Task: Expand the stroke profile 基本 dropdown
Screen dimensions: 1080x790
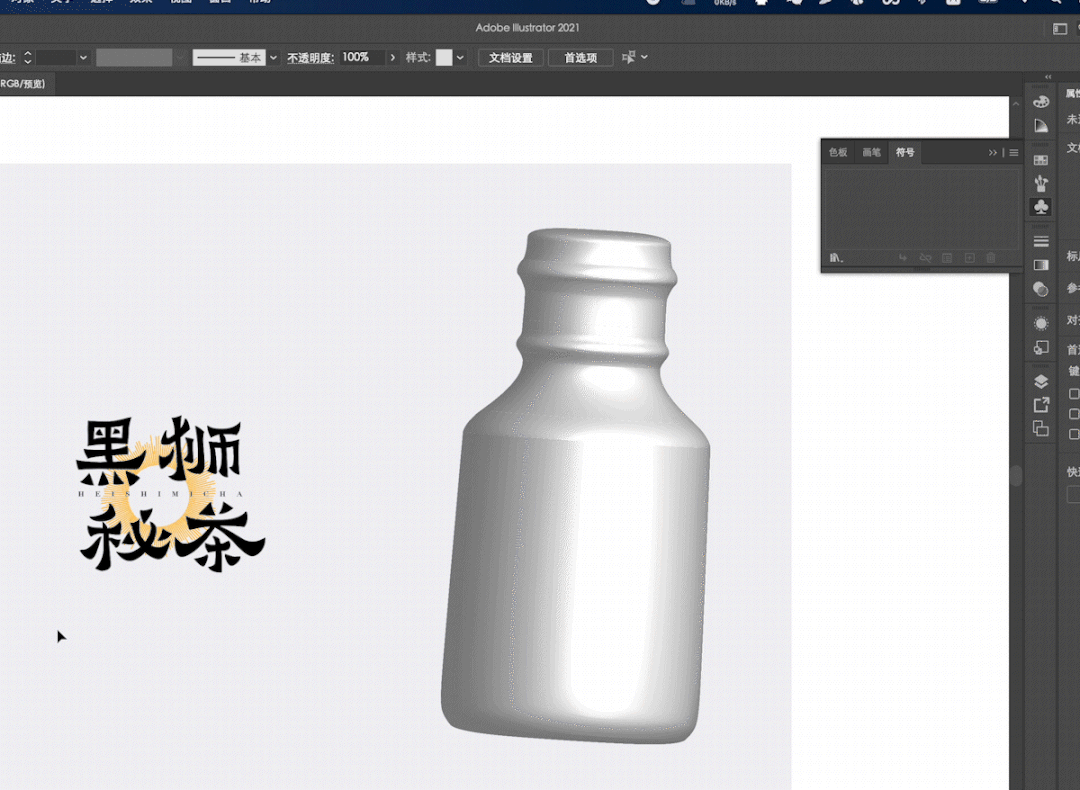Action: (273, 58)
